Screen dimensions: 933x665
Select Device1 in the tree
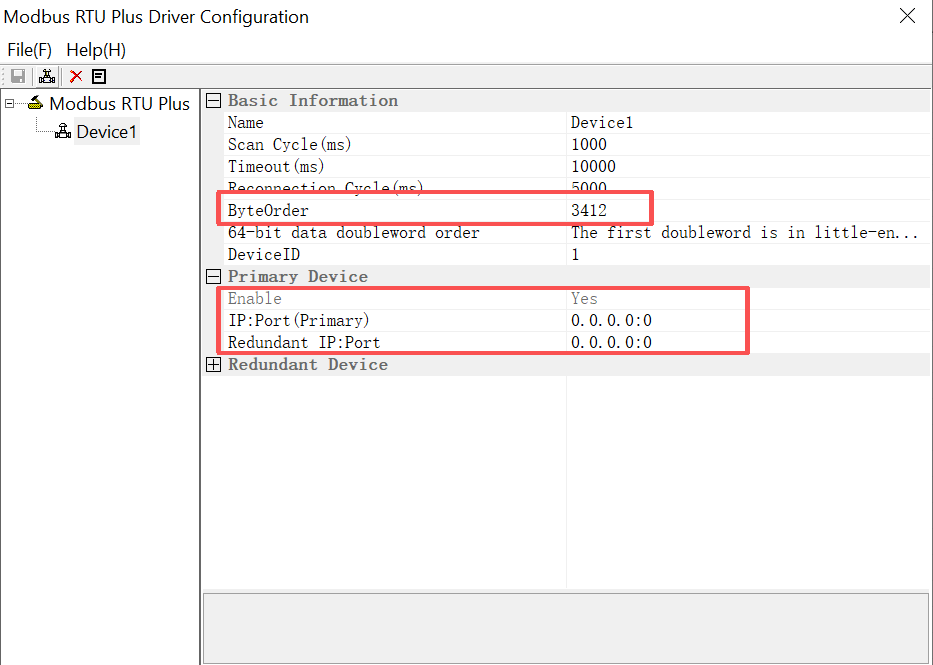pyautogui.click(x=107, y=132)
